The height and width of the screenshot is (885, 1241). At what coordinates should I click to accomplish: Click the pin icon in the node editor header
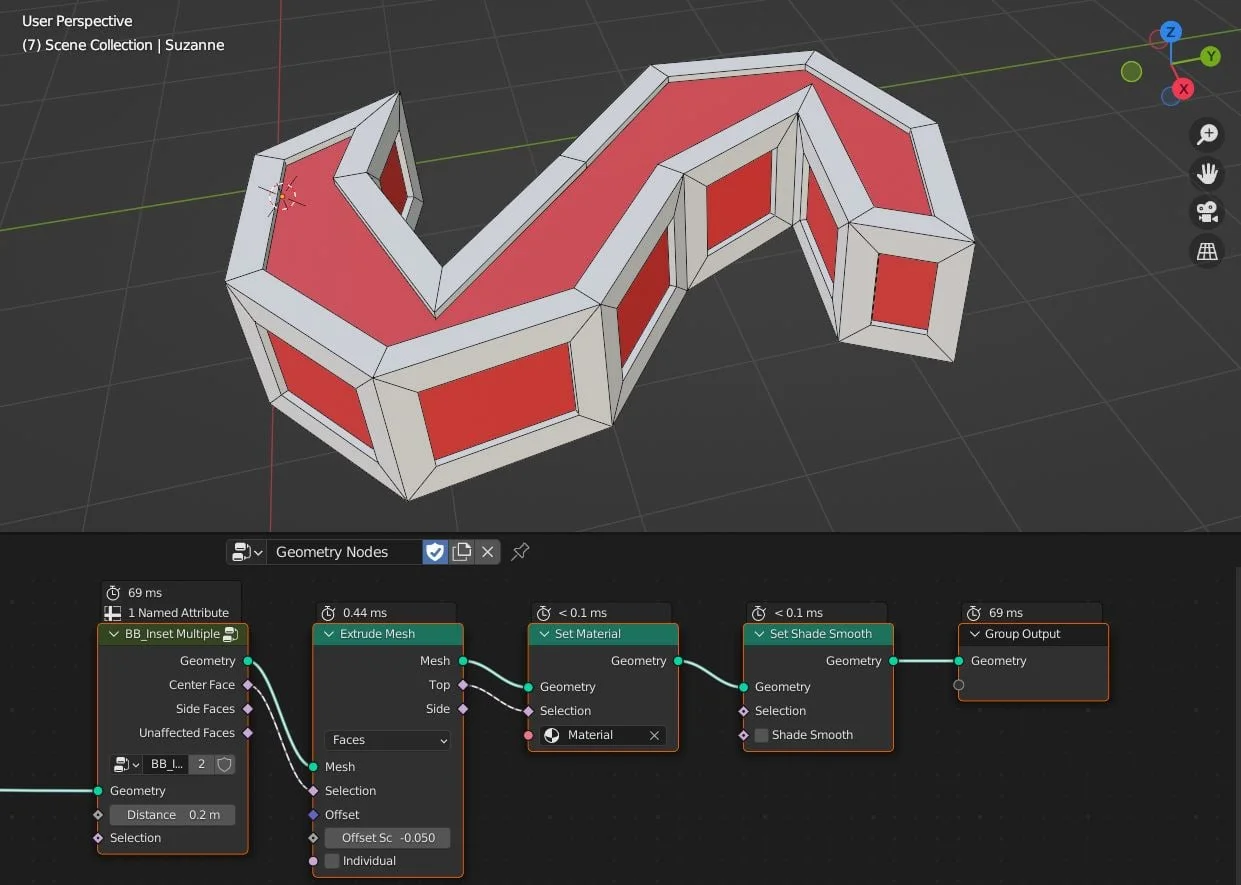(x=520, y=551)
